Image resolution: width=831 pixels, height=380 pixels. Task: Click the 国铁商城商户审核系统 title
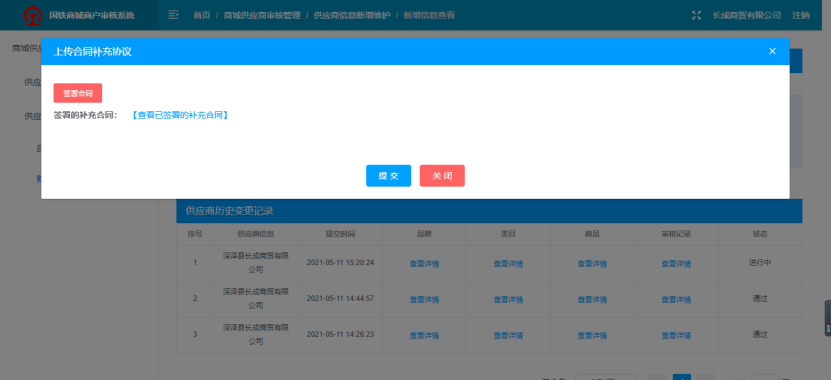coord(92,15)
